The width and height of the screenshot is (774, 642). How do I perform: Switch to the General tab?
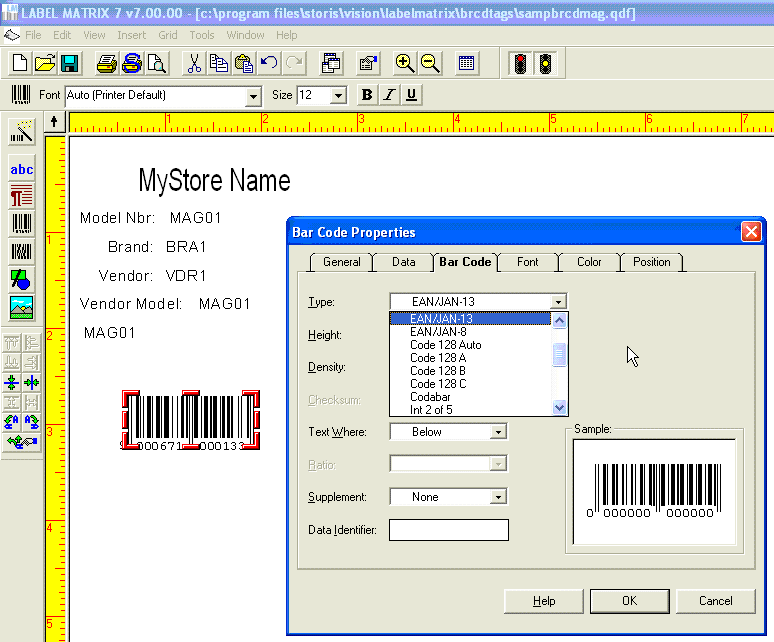(341, 262)
